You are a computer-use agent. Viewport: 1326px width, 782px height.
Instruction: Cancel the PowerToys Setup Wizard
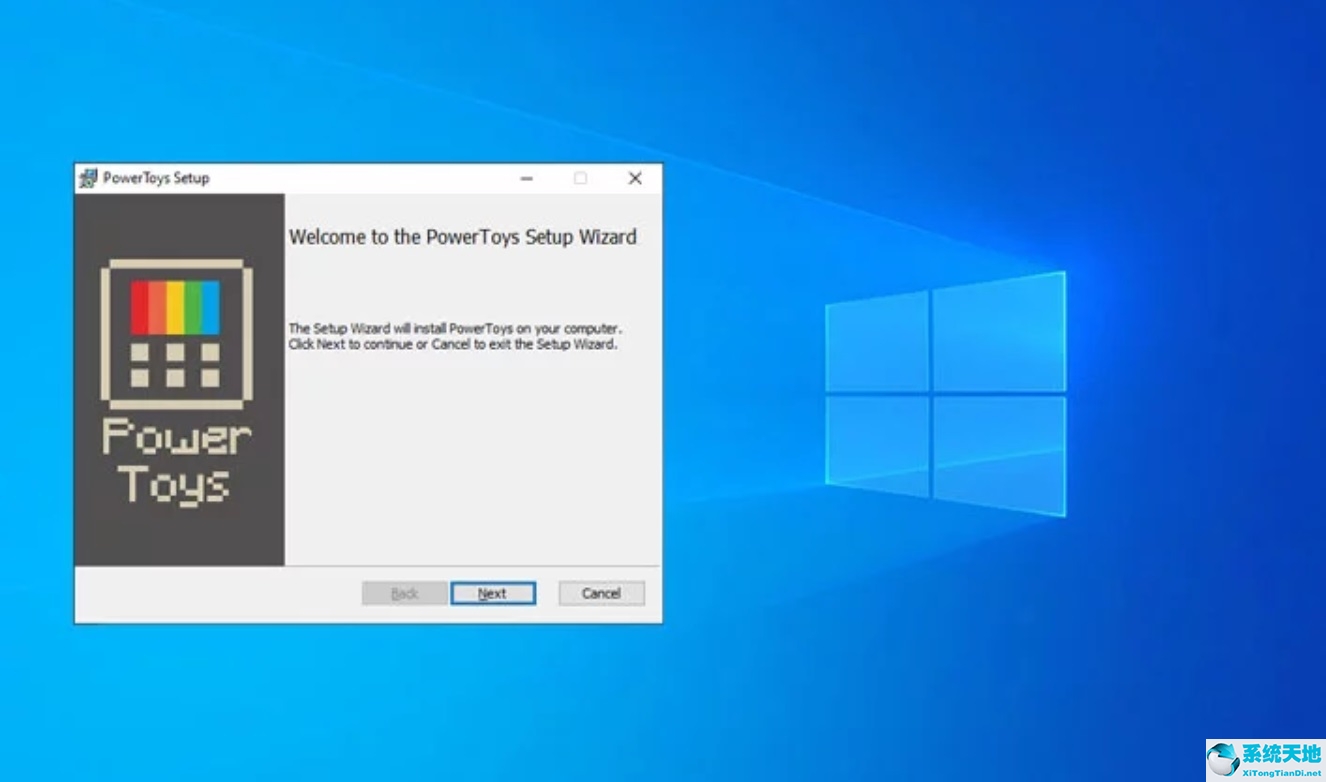tap(601, 593)
